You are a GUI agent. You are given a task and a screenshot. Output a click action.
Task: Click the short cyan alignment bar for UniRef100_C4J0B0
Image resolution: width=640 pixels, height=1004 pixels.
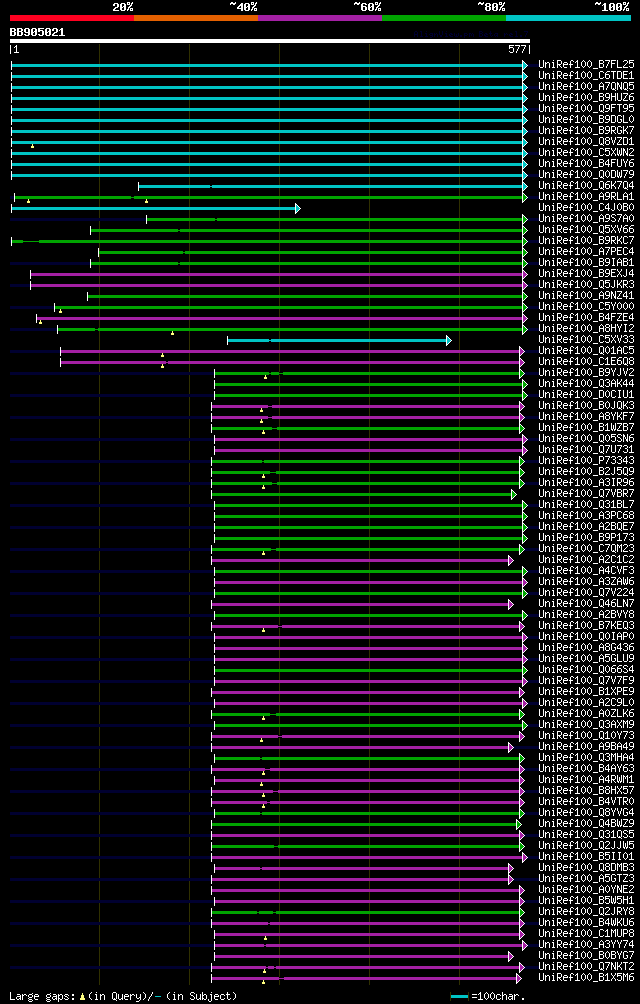coord(156,208)
